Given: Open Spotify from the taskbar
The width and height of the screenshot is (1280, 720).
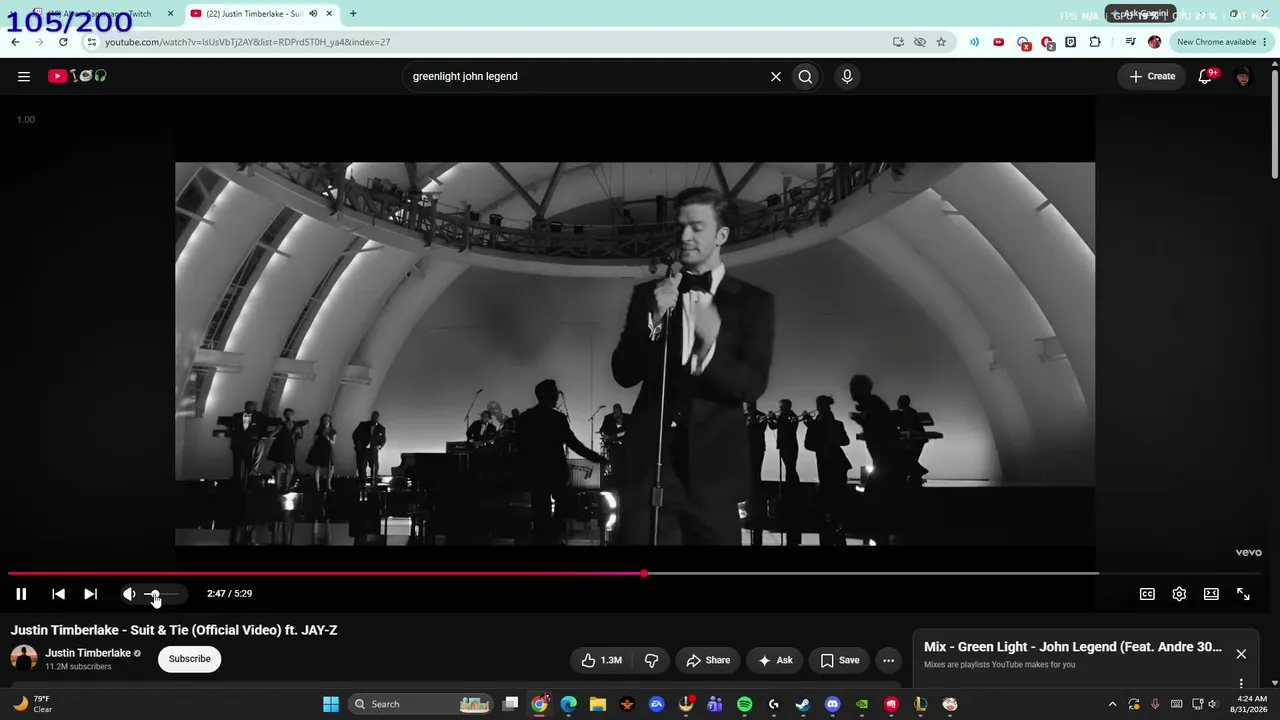Looking at the screenshot, I should coord(744,704).
